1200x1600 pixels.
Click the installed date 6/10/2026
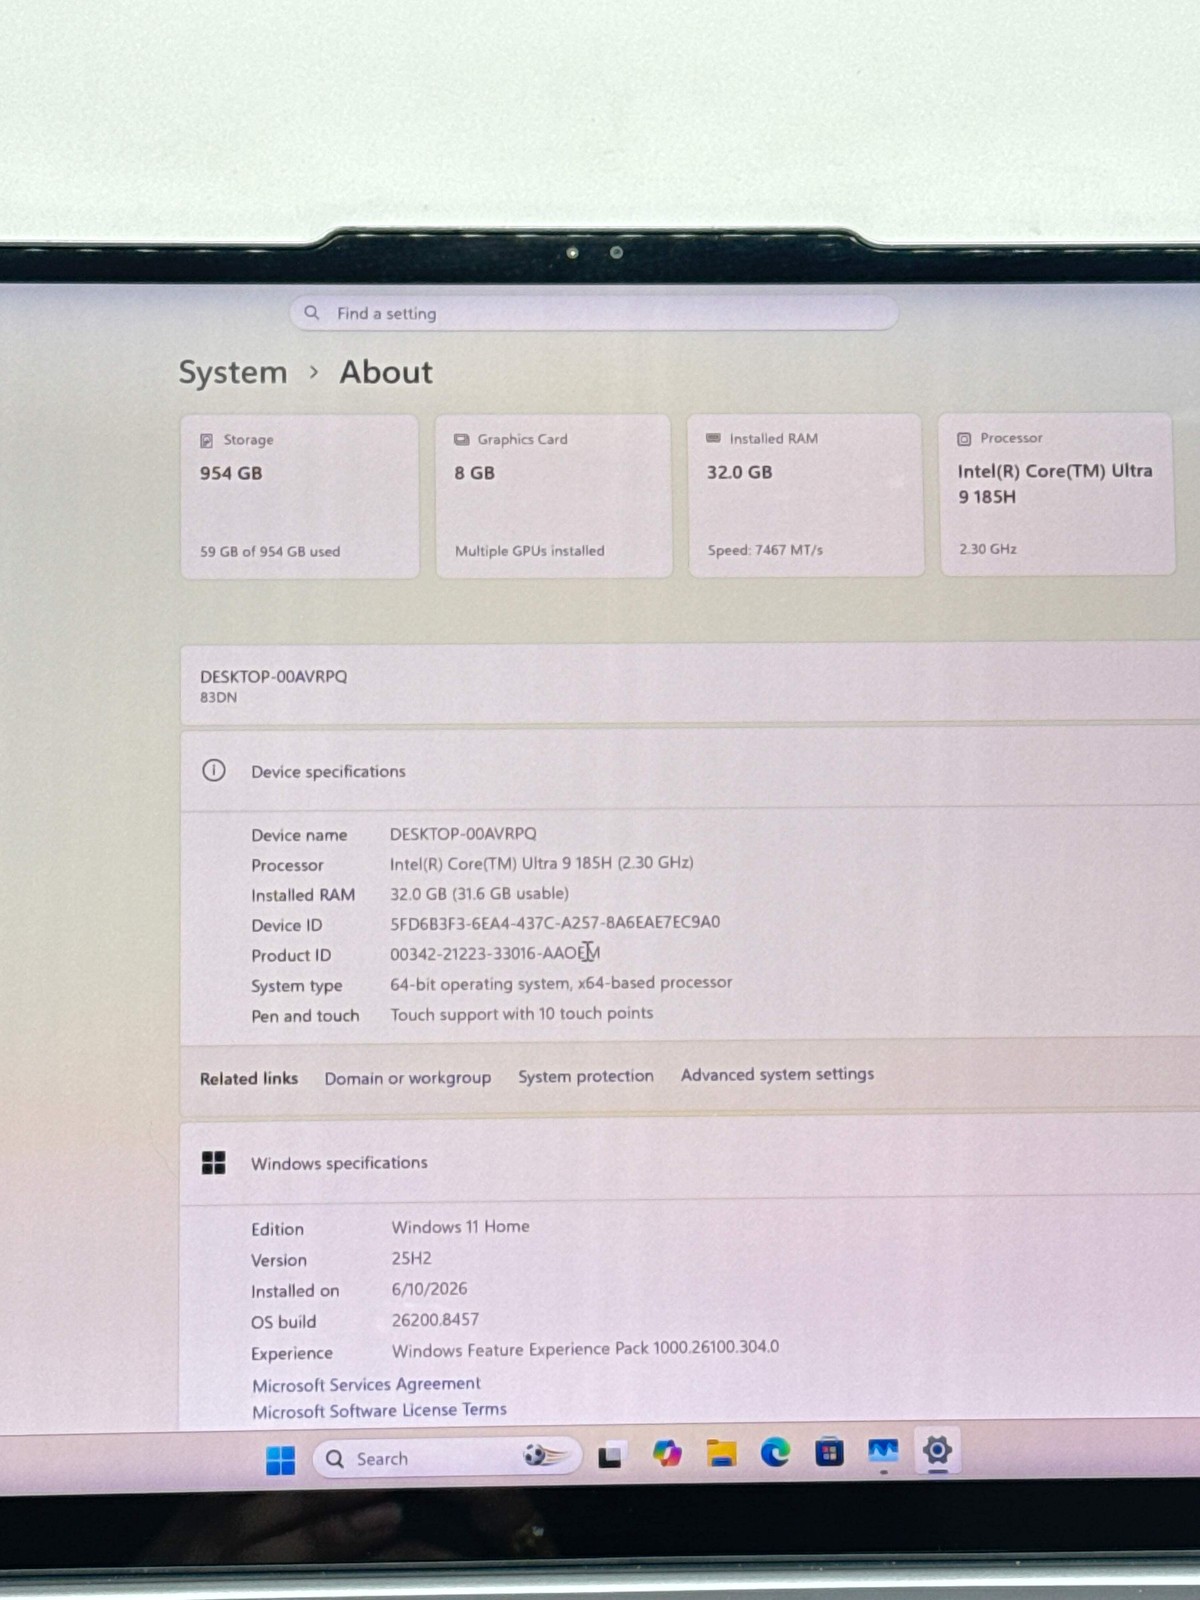click(429, 1289)
